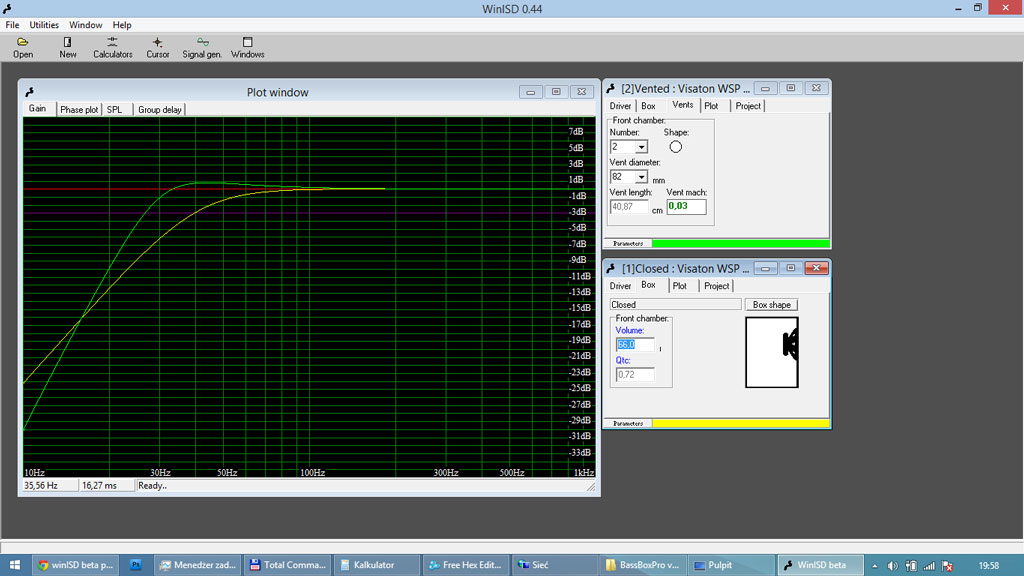Activate the Cursor tool in the toolbar
This screenshot has height=576, width=1024.
coord(157,47)
